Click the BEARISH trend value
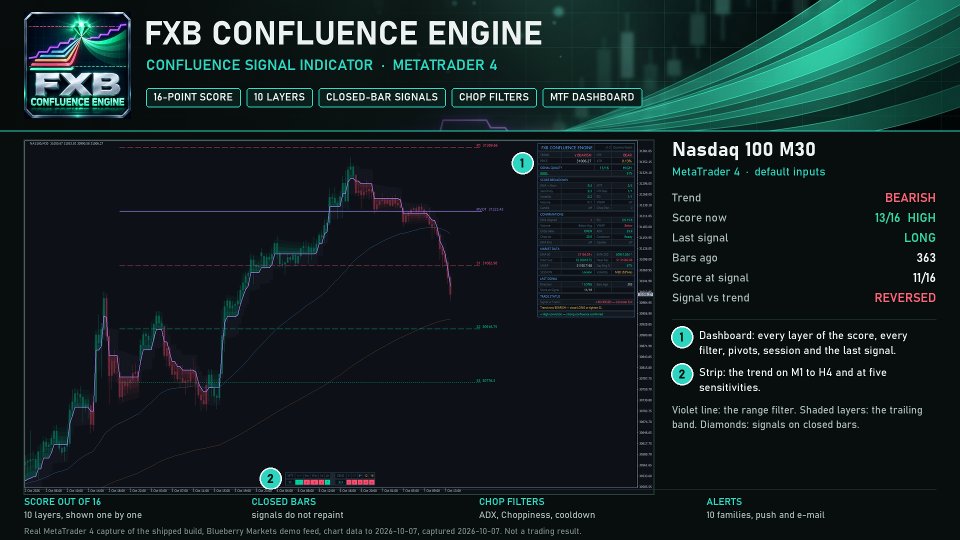 coord(910,198)
